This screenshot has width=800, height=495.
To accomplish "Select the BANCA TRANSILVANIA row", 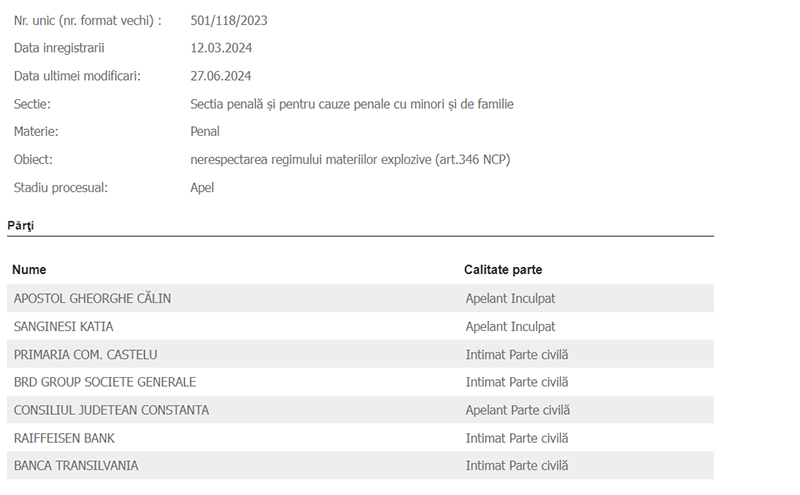I will tap(360, 465).
